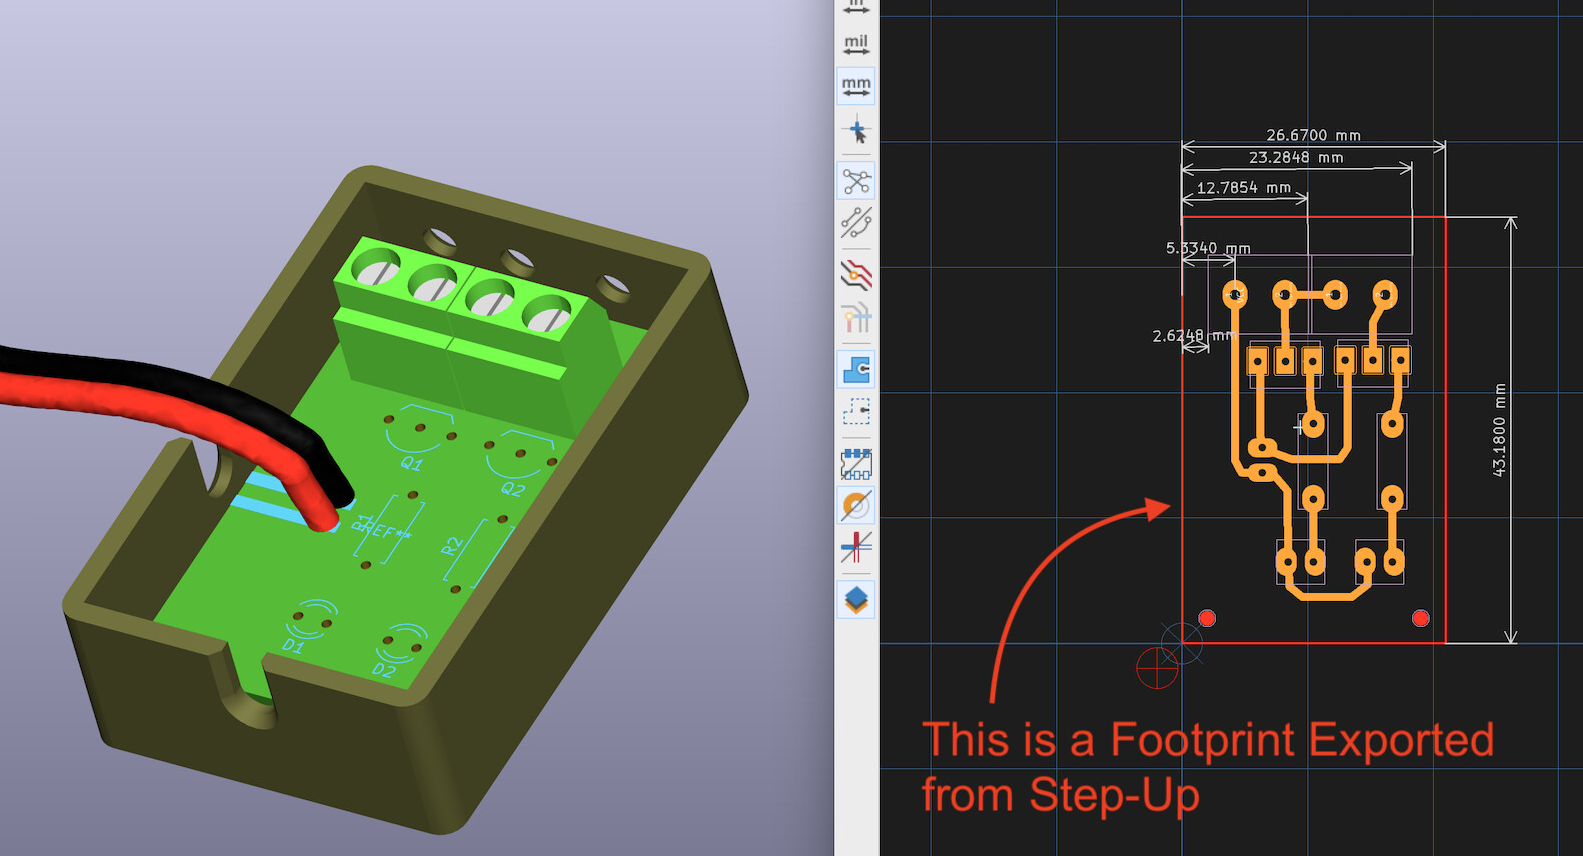The image size is (1583, 856).
Task: Select the bottom-right red mounting hole
Action: (1420, 618)
